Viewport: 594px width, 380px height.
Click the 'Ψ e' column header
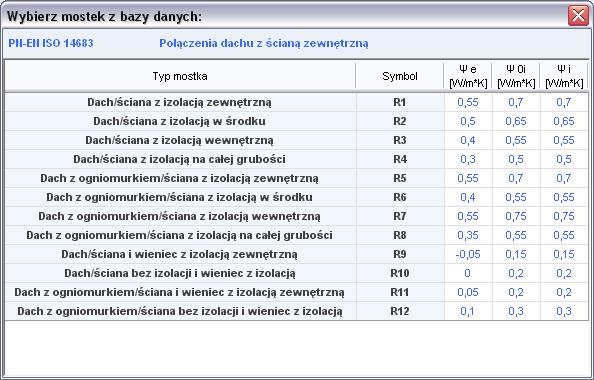coord(468,76)
